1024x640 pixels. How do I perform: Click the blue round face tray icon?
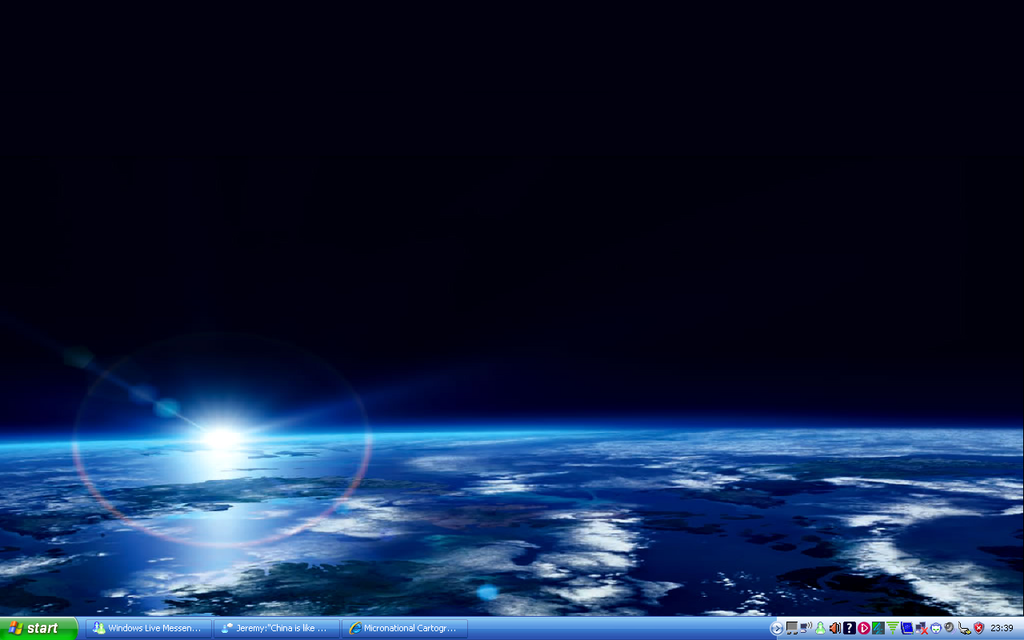point(935,628)
